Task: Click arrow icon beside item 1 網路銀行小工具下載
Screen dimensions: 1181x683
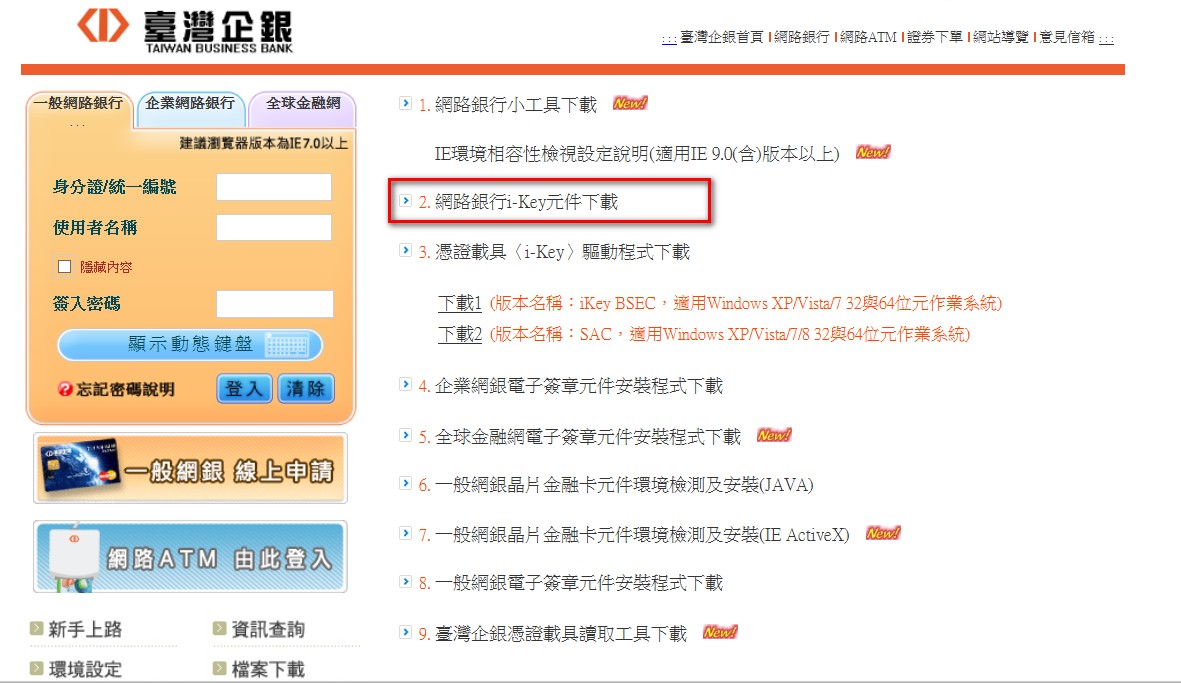Action: point(405,103)
